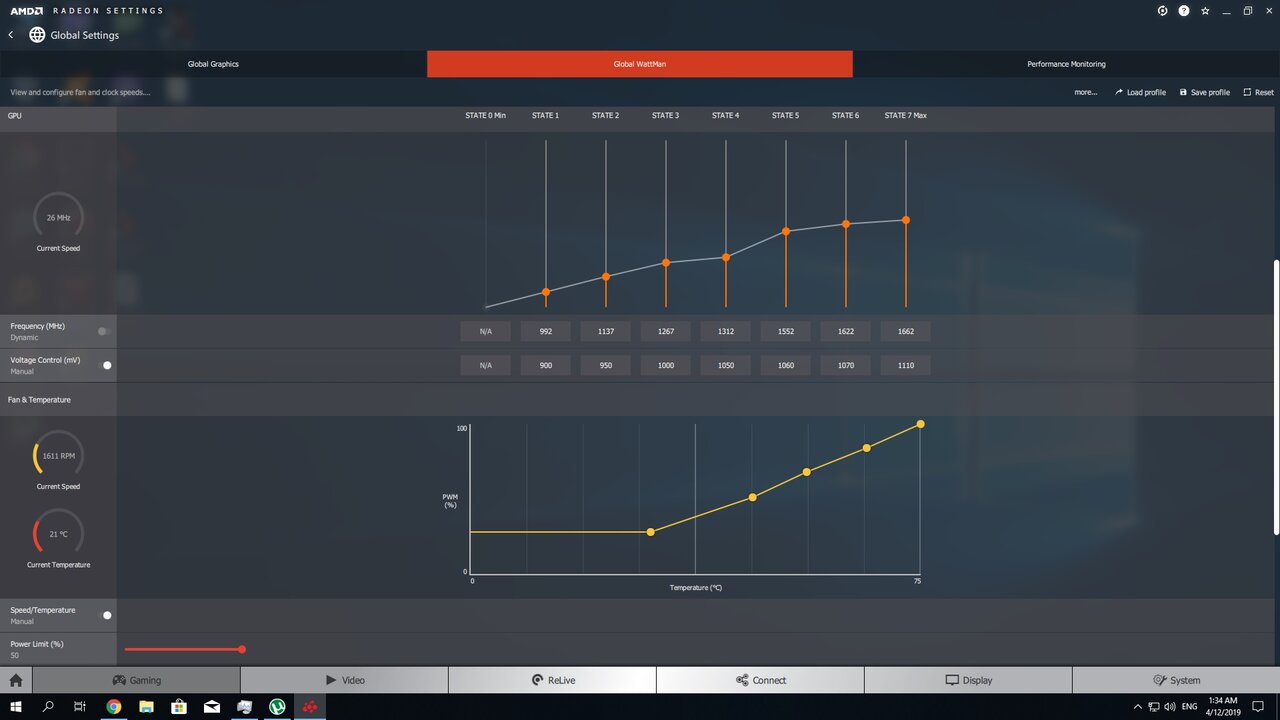Open Windows Start menu
The width and height of the screenshot is (1280, 720).
coord(16,707)
